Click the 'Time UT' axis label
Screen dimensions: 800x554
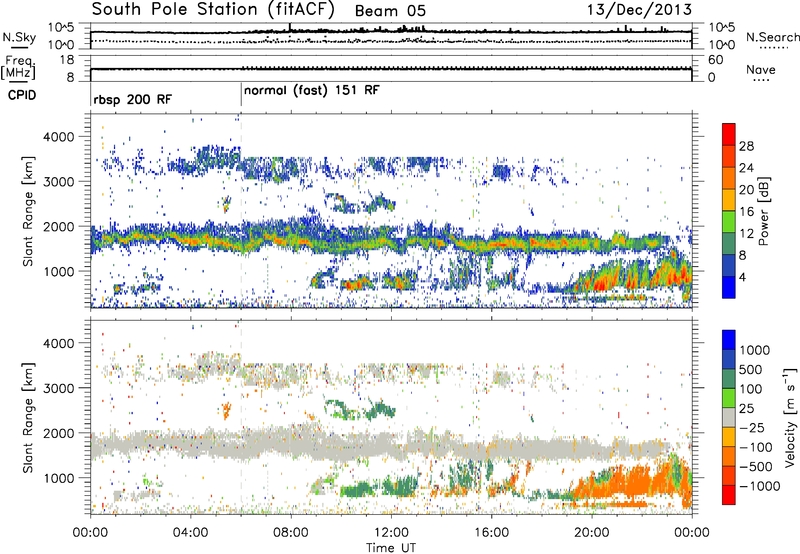[391, 548]
